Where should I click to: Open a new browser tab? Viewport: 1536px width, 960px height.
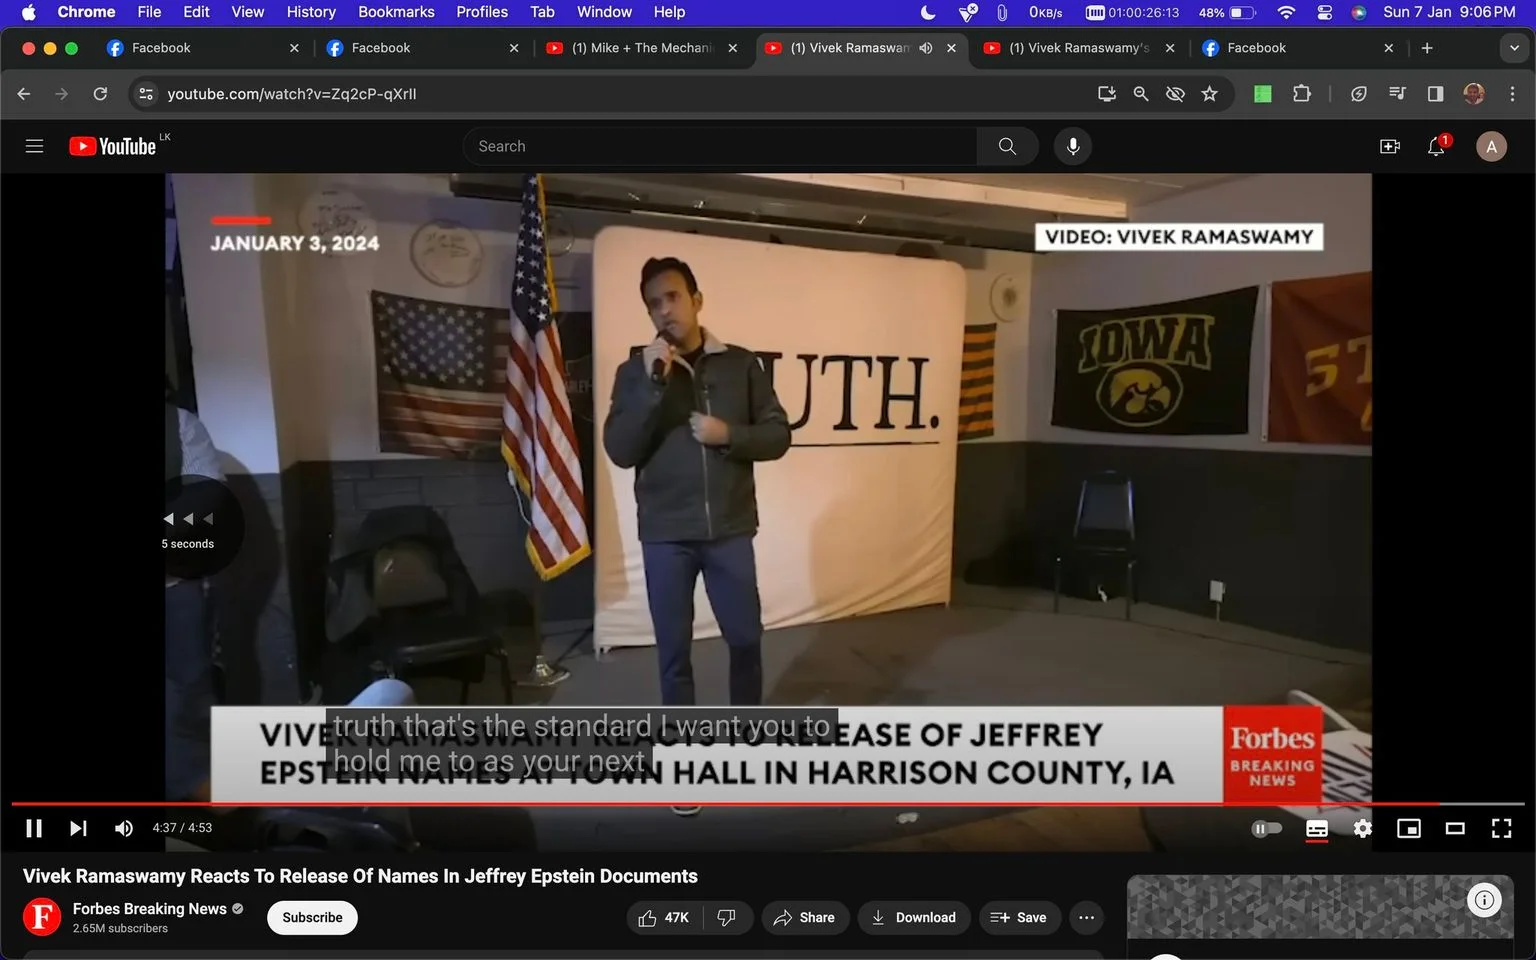1427,48
